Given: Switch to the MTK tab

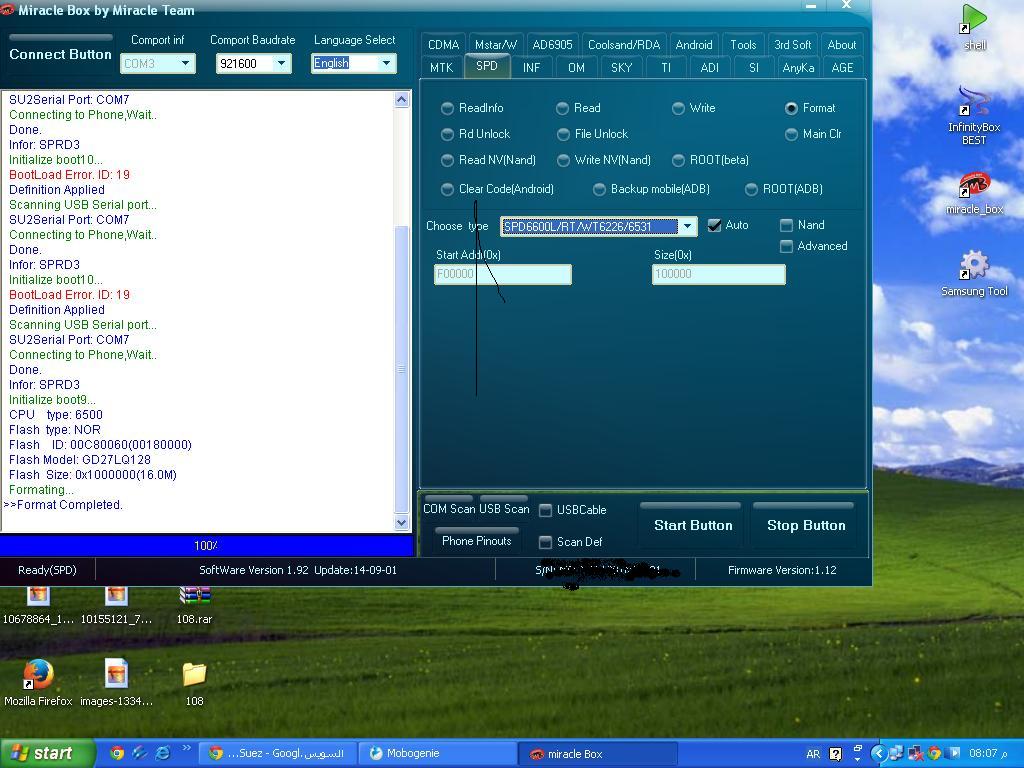Looking at the screenshot, I should pyautogui.click(x=441, y=67).
